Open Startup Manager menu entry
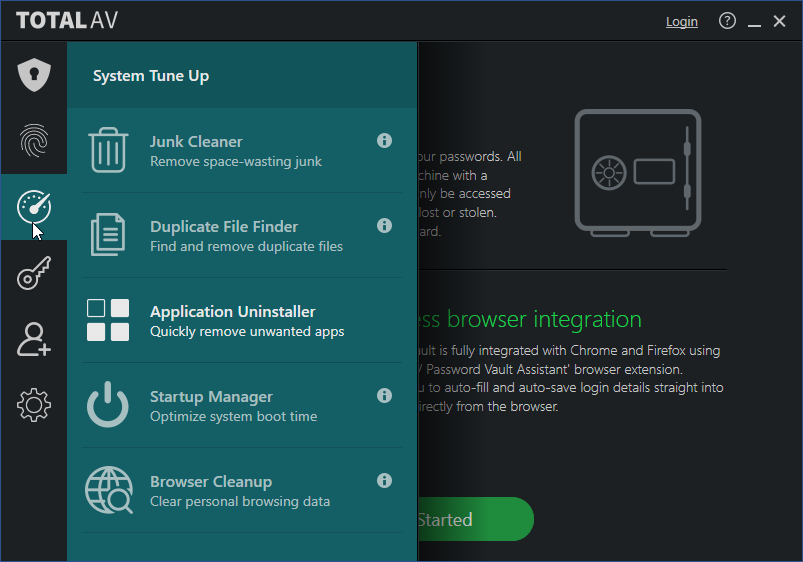This screenshot has width=803, height=562. coord(242,405)
